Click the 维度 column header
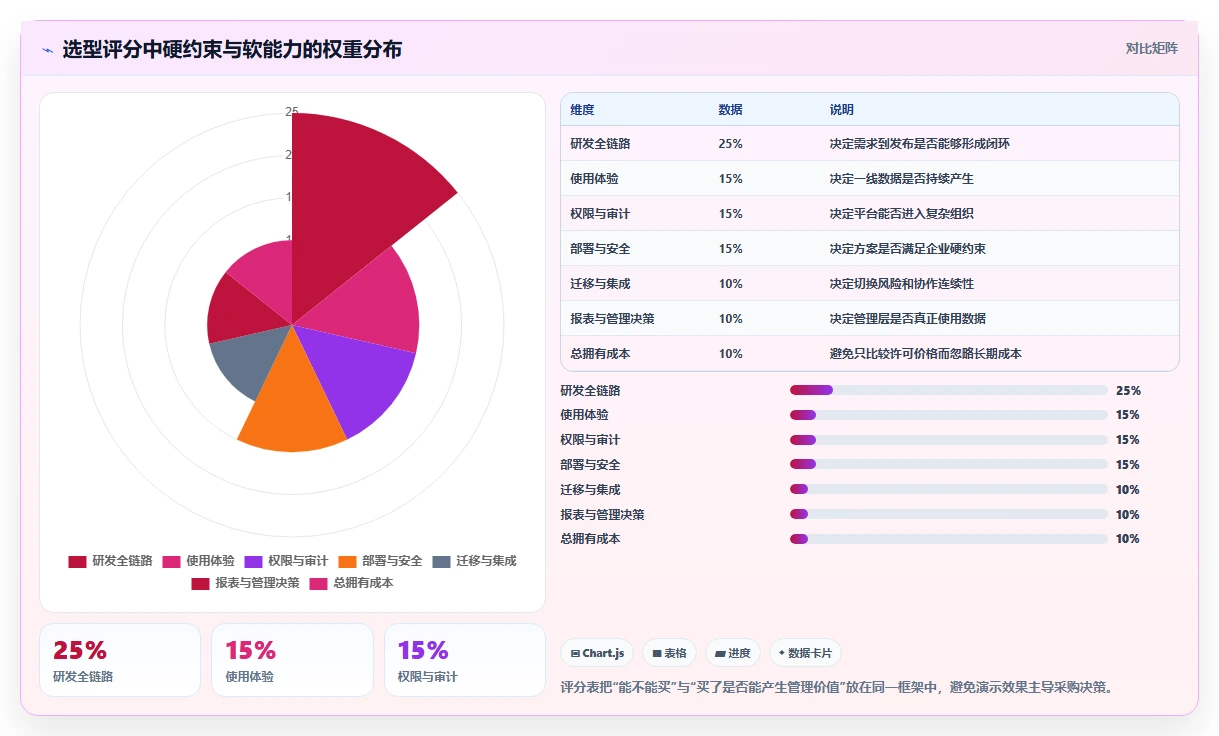 pyautogui.click(x=582, y=110)
